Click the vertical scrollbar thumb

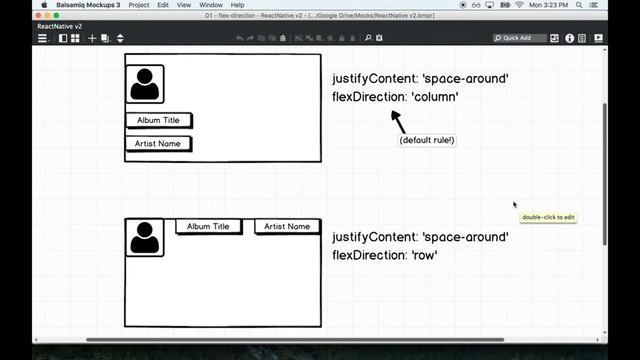coord(604,174)
